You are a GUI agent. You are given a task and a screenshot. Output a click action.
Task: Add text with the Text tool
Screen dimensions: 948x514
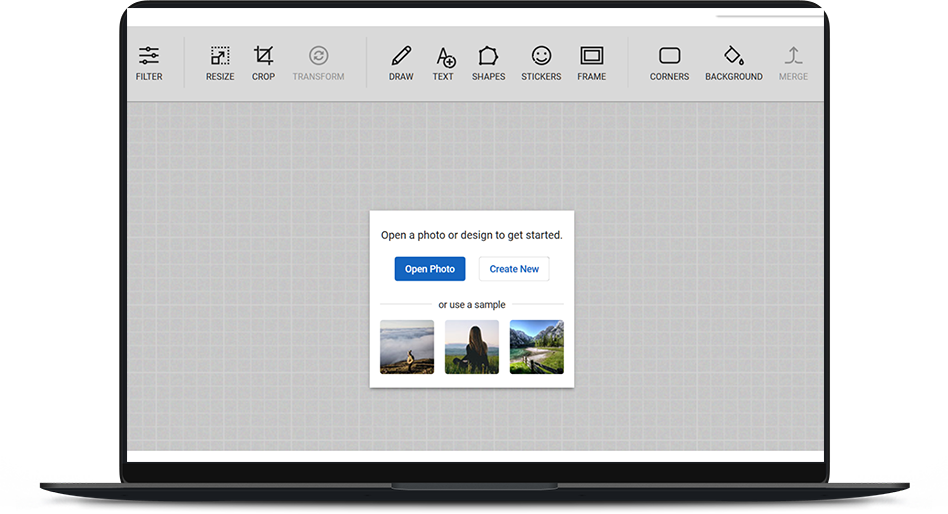443,63
